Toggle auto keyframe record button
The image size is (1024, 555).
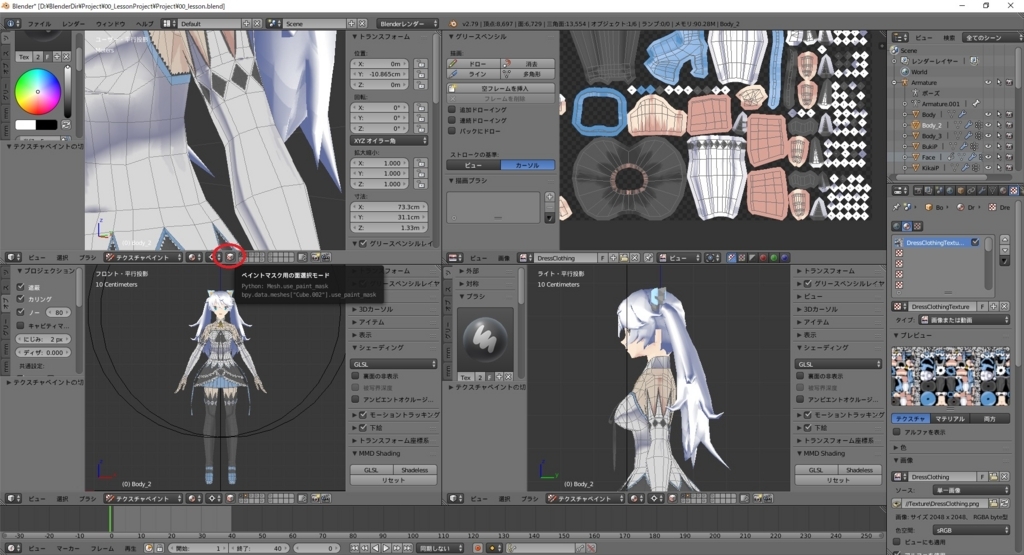point(478,548)
